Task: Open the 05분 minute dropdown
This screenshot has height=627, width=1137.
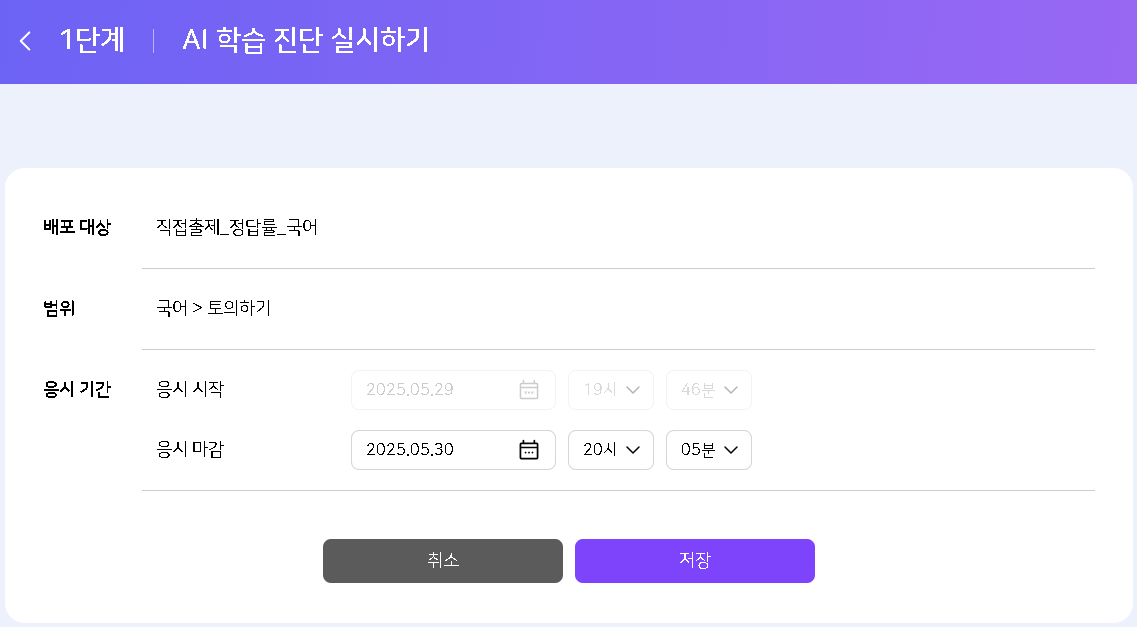Action: 708,450
